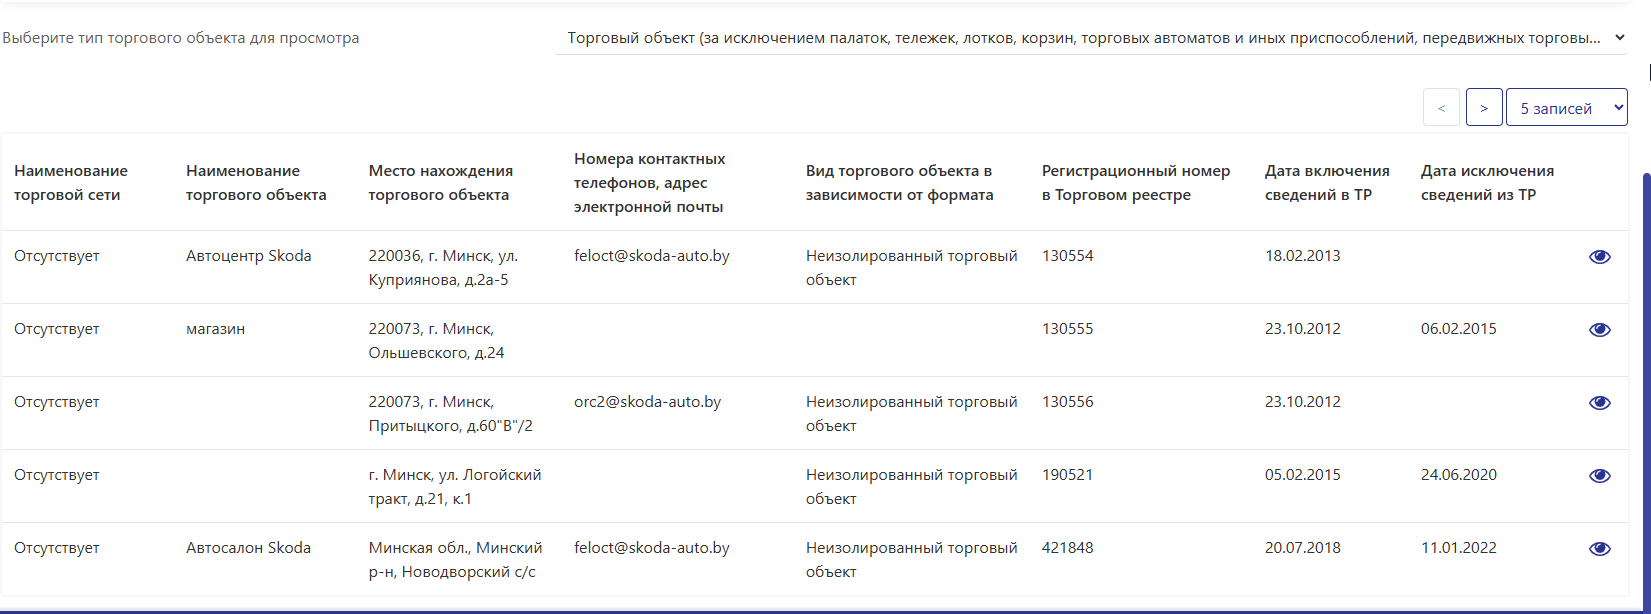The width and height of the screenshot is (1651, 614).
Task: Click dropdown chevron of Торговый объект selector
Action: tap(1619, 38)
